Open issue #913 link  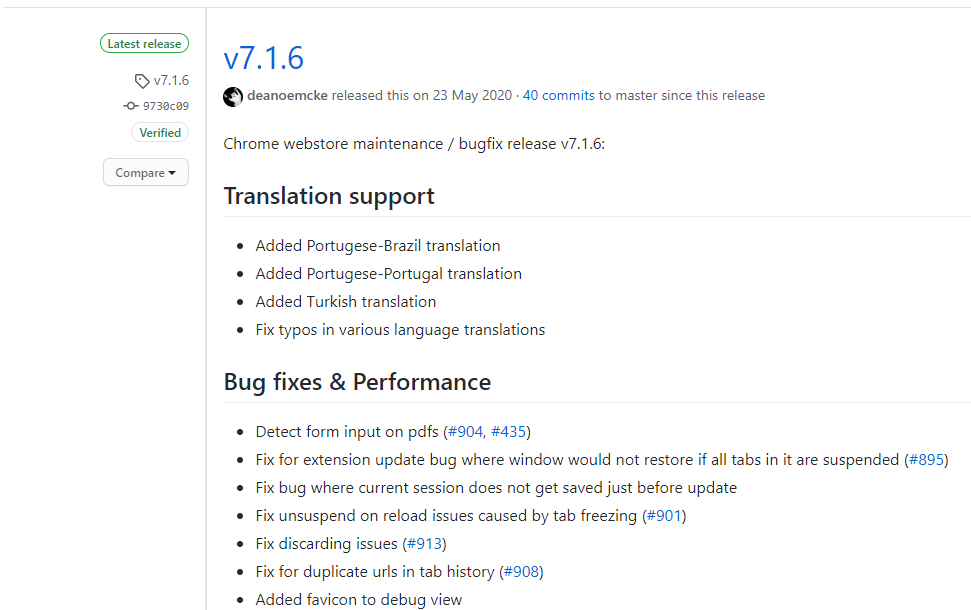(x=425, y=544)
